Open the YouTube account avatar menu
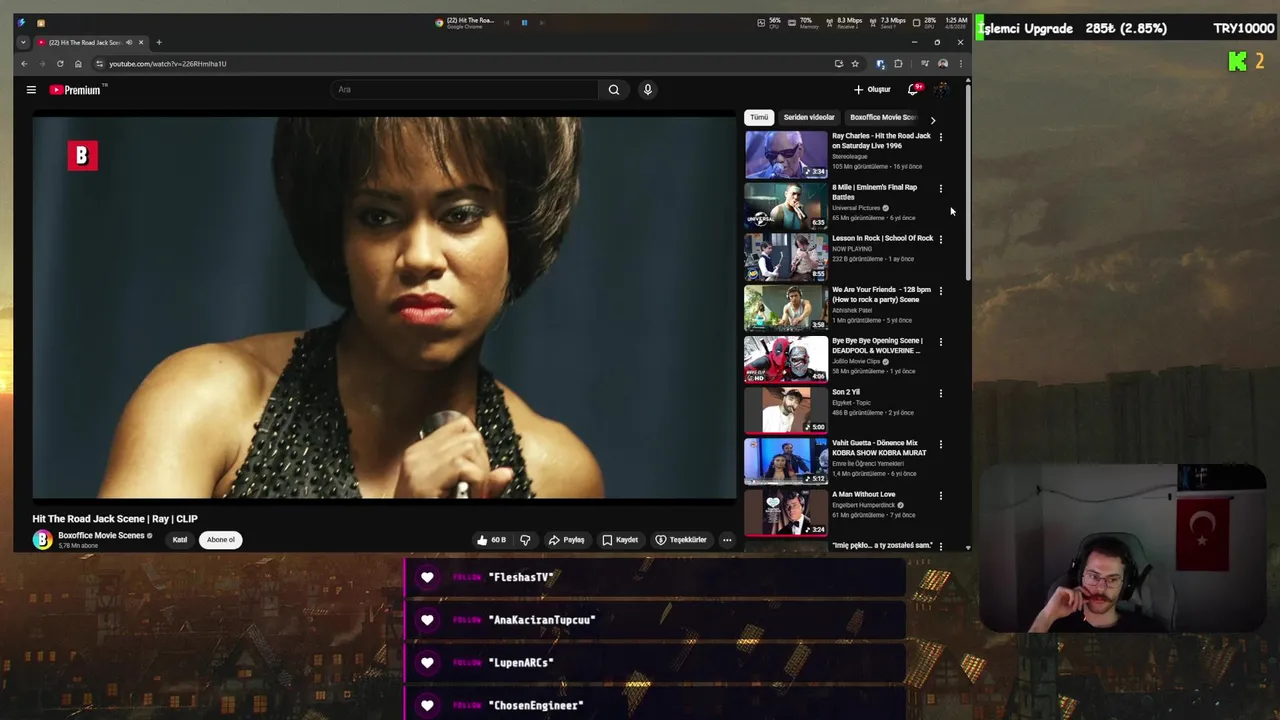The width and height of the screenshot is (1280, 720). (x=941, y=90)
